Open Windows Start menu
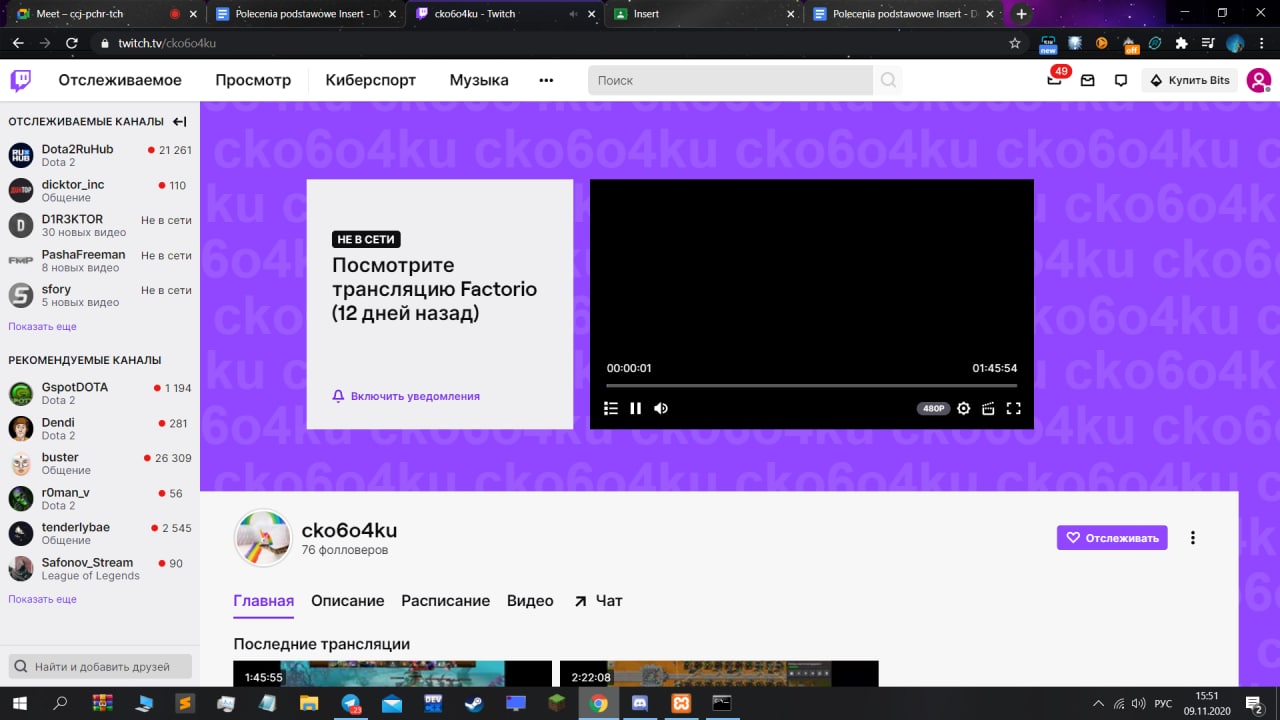The image size is (1280, 720). (x=20, y=703)
